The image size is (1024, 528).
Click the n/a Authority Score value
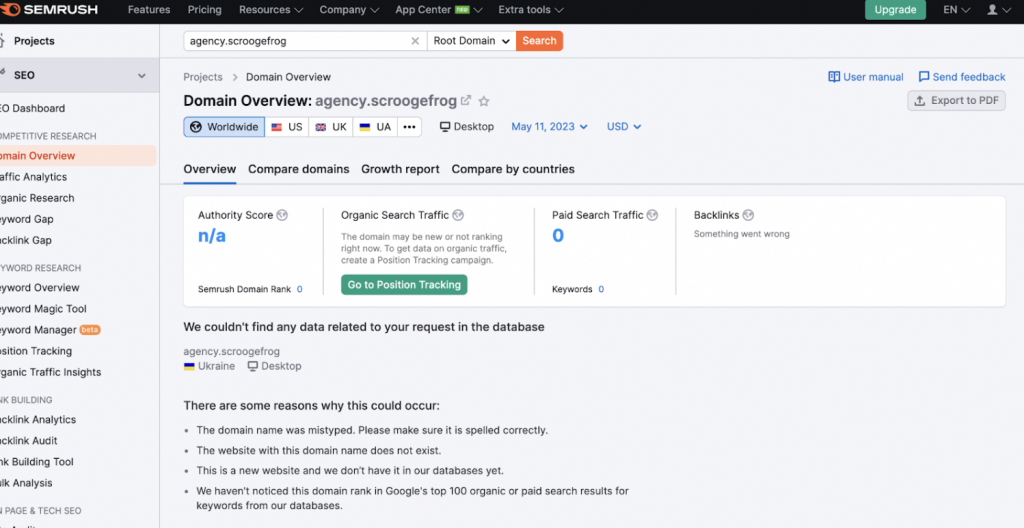click(x=212, y=236)
